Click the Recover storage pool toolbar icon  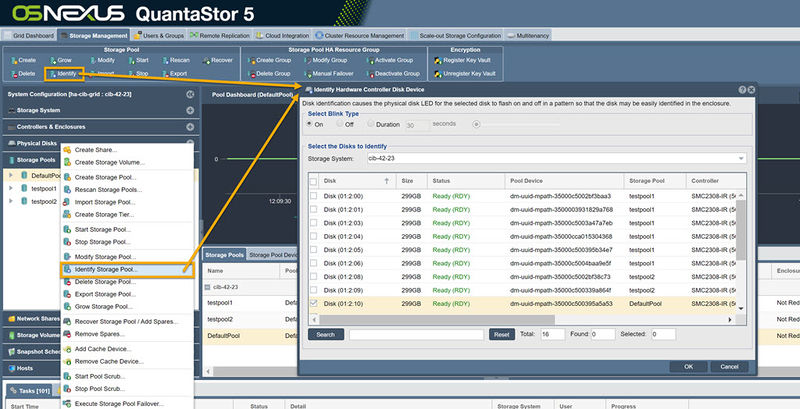(x=206, y=60)
